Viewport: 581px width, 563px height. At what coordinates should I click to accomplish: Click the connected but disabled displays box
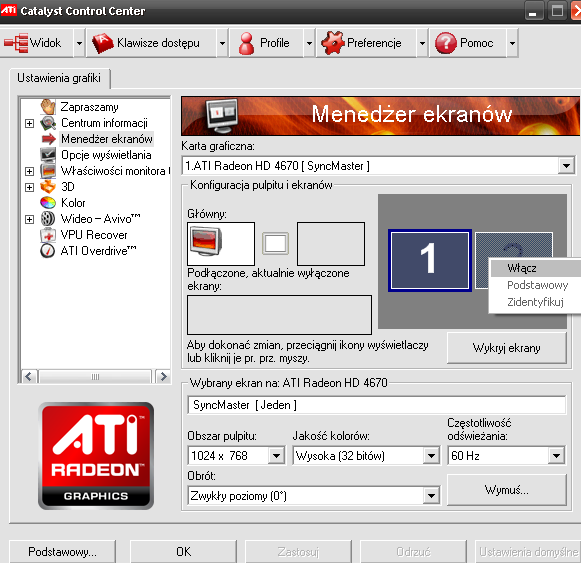[279, 315]
